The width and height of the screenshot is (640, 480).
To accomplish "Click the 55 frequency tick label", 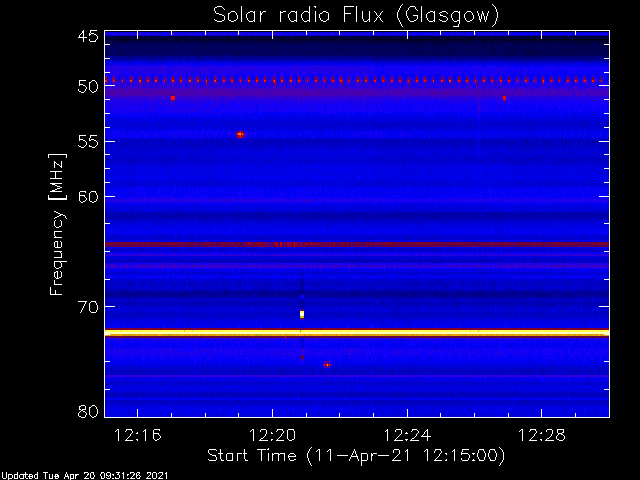I will (88, 142).
